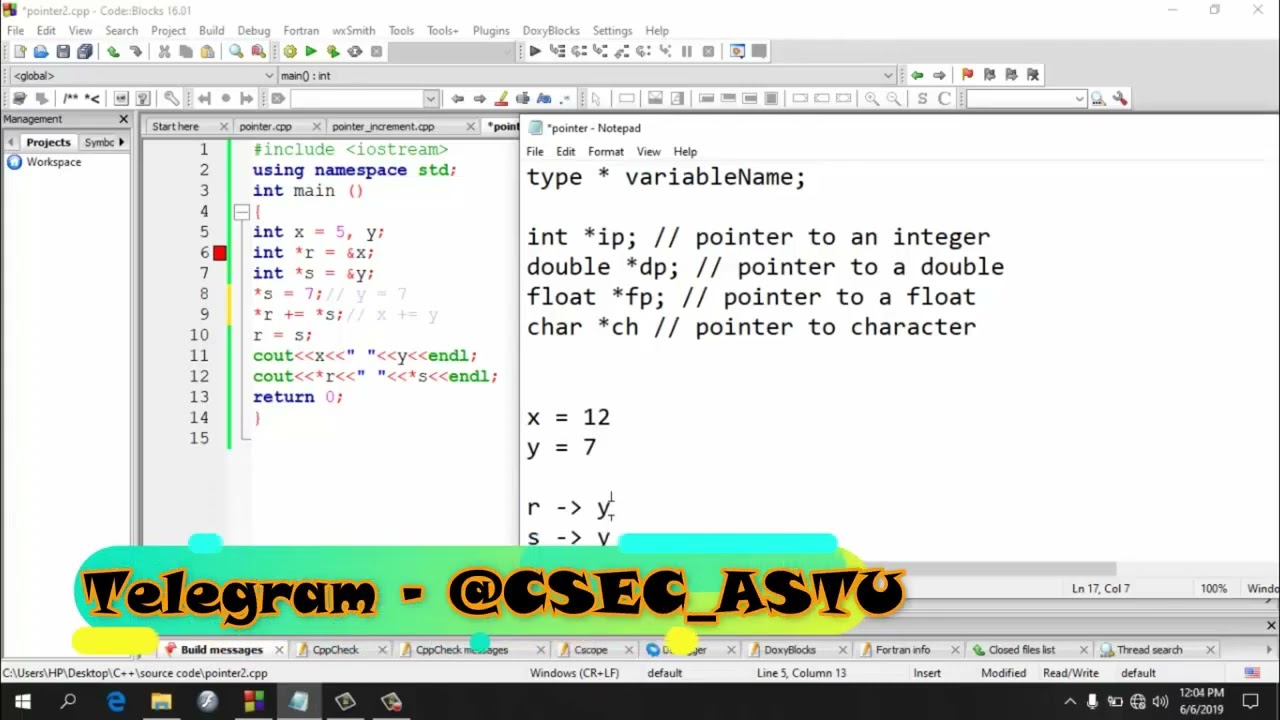Click the Save all files icon
Image resolution: width=1280 pixels, height=720 pixels.
(85, 52)
